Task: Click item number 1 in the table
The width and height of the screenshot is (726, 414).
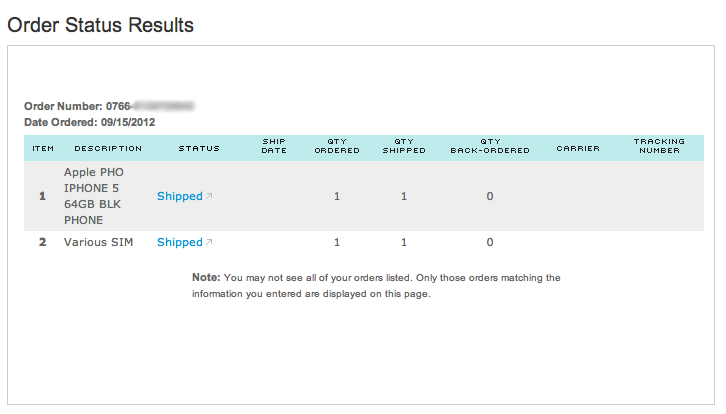Action: point(43,196)
